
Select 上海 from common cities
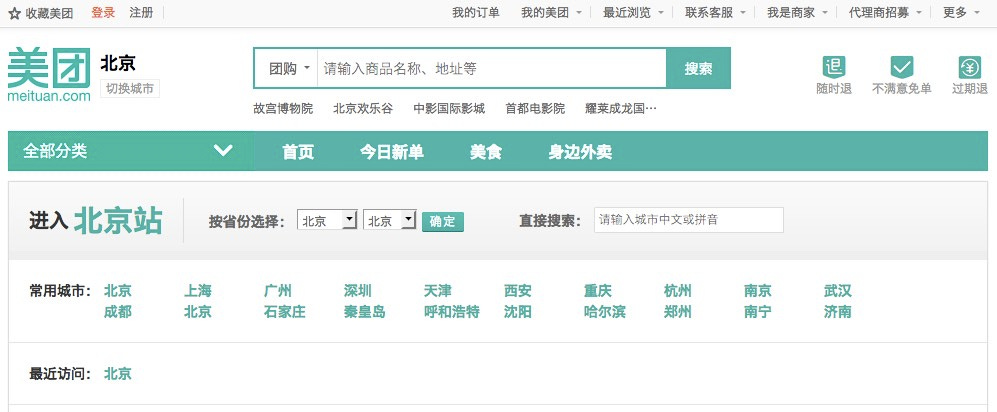pos(198,291)
